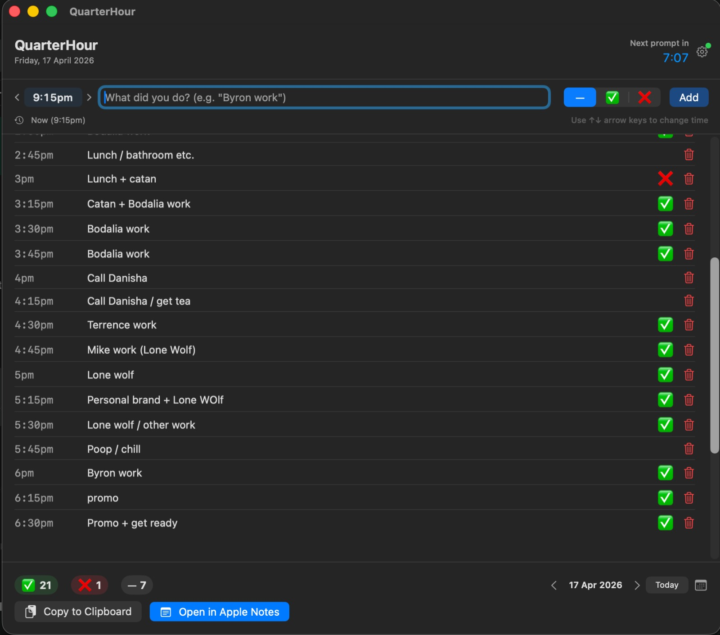Click the 4:45pm time label

[x=34, y=350]
